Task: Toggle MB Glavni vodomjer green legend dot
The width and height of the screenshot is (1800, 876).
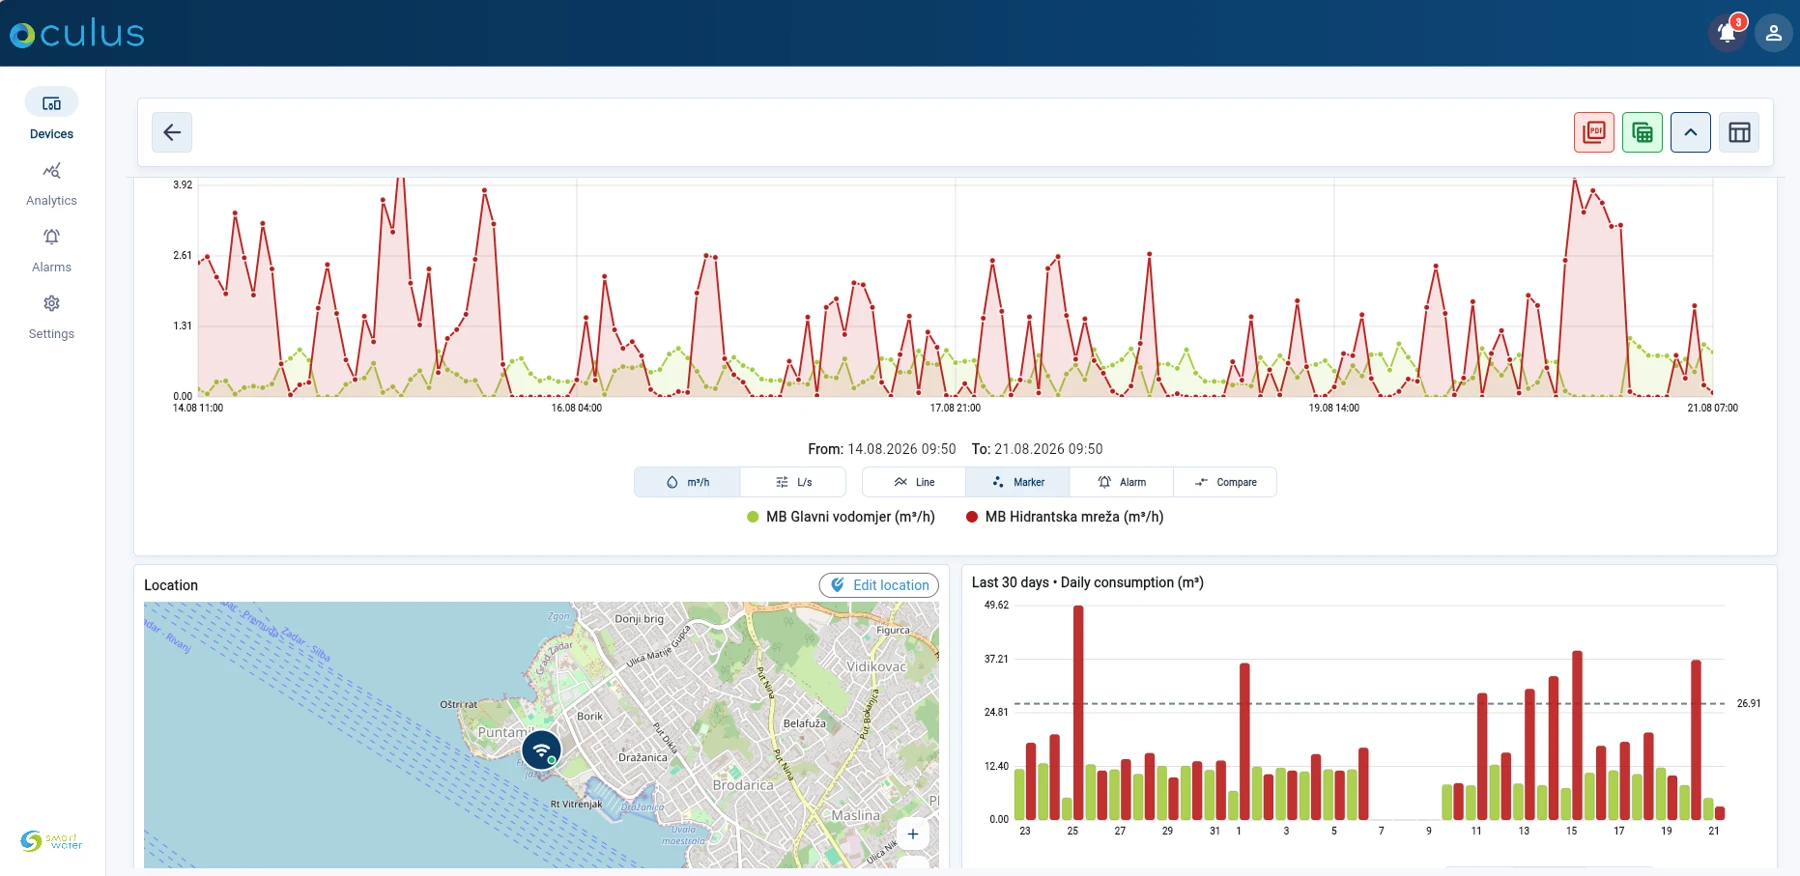Action: tap(753, 517)
